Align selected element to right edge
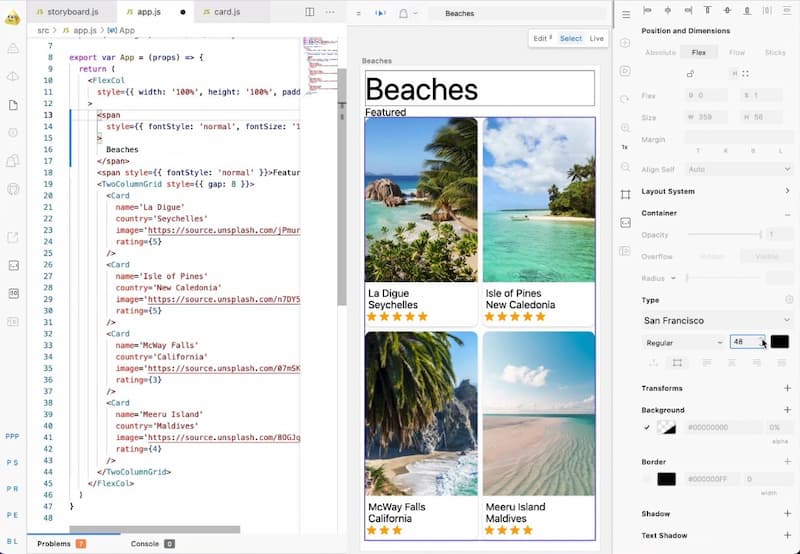Image resolution: width=800 pixels, height=554 pixels. [x=688, y=10]
